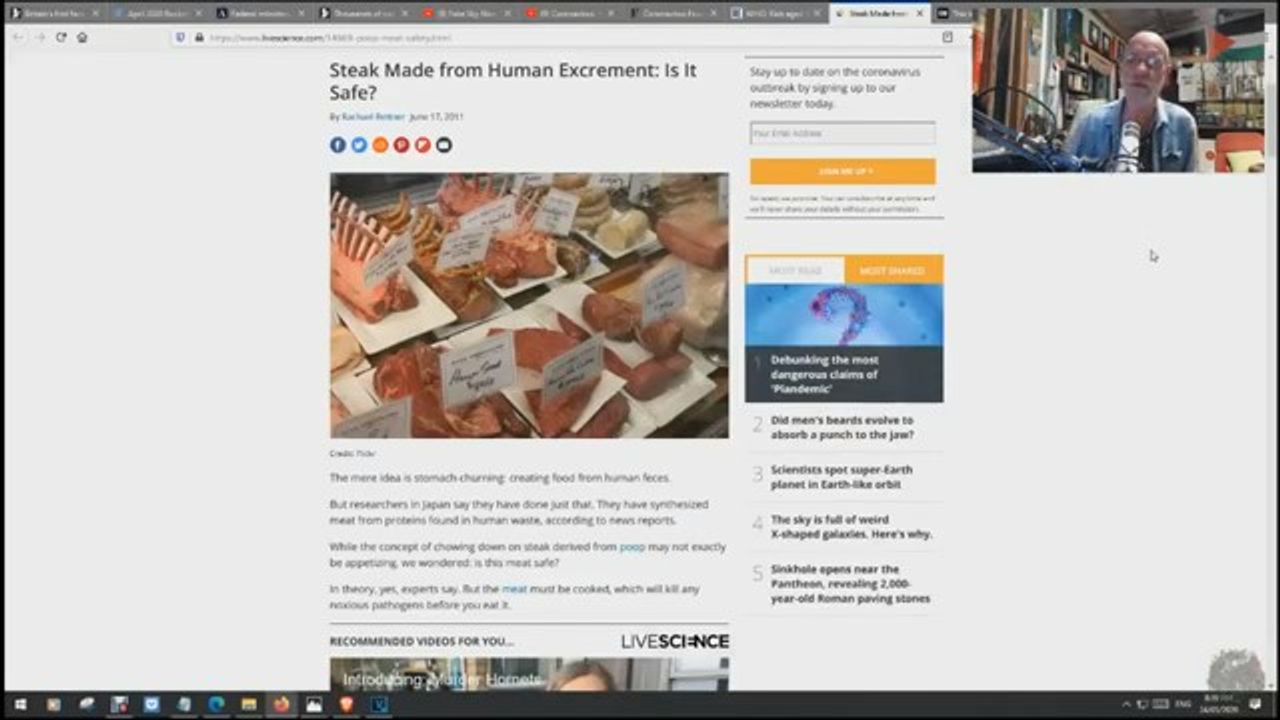Select the Most Shared tab
Image resolution: width=1280 pixels, height=720 pixels.
point(892,270)
